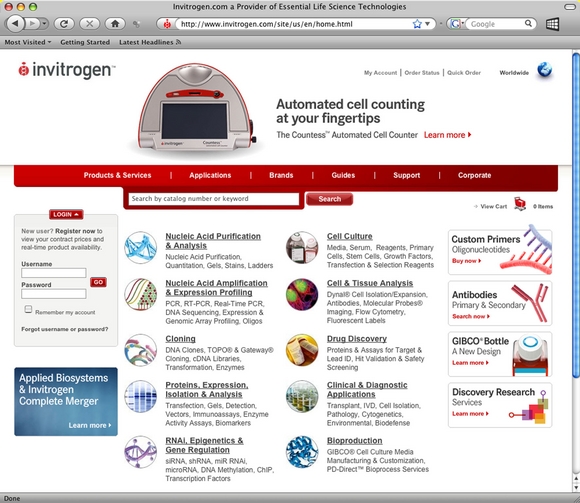
Task: Go back with the browser back arrow
Action: pos(15,24)
